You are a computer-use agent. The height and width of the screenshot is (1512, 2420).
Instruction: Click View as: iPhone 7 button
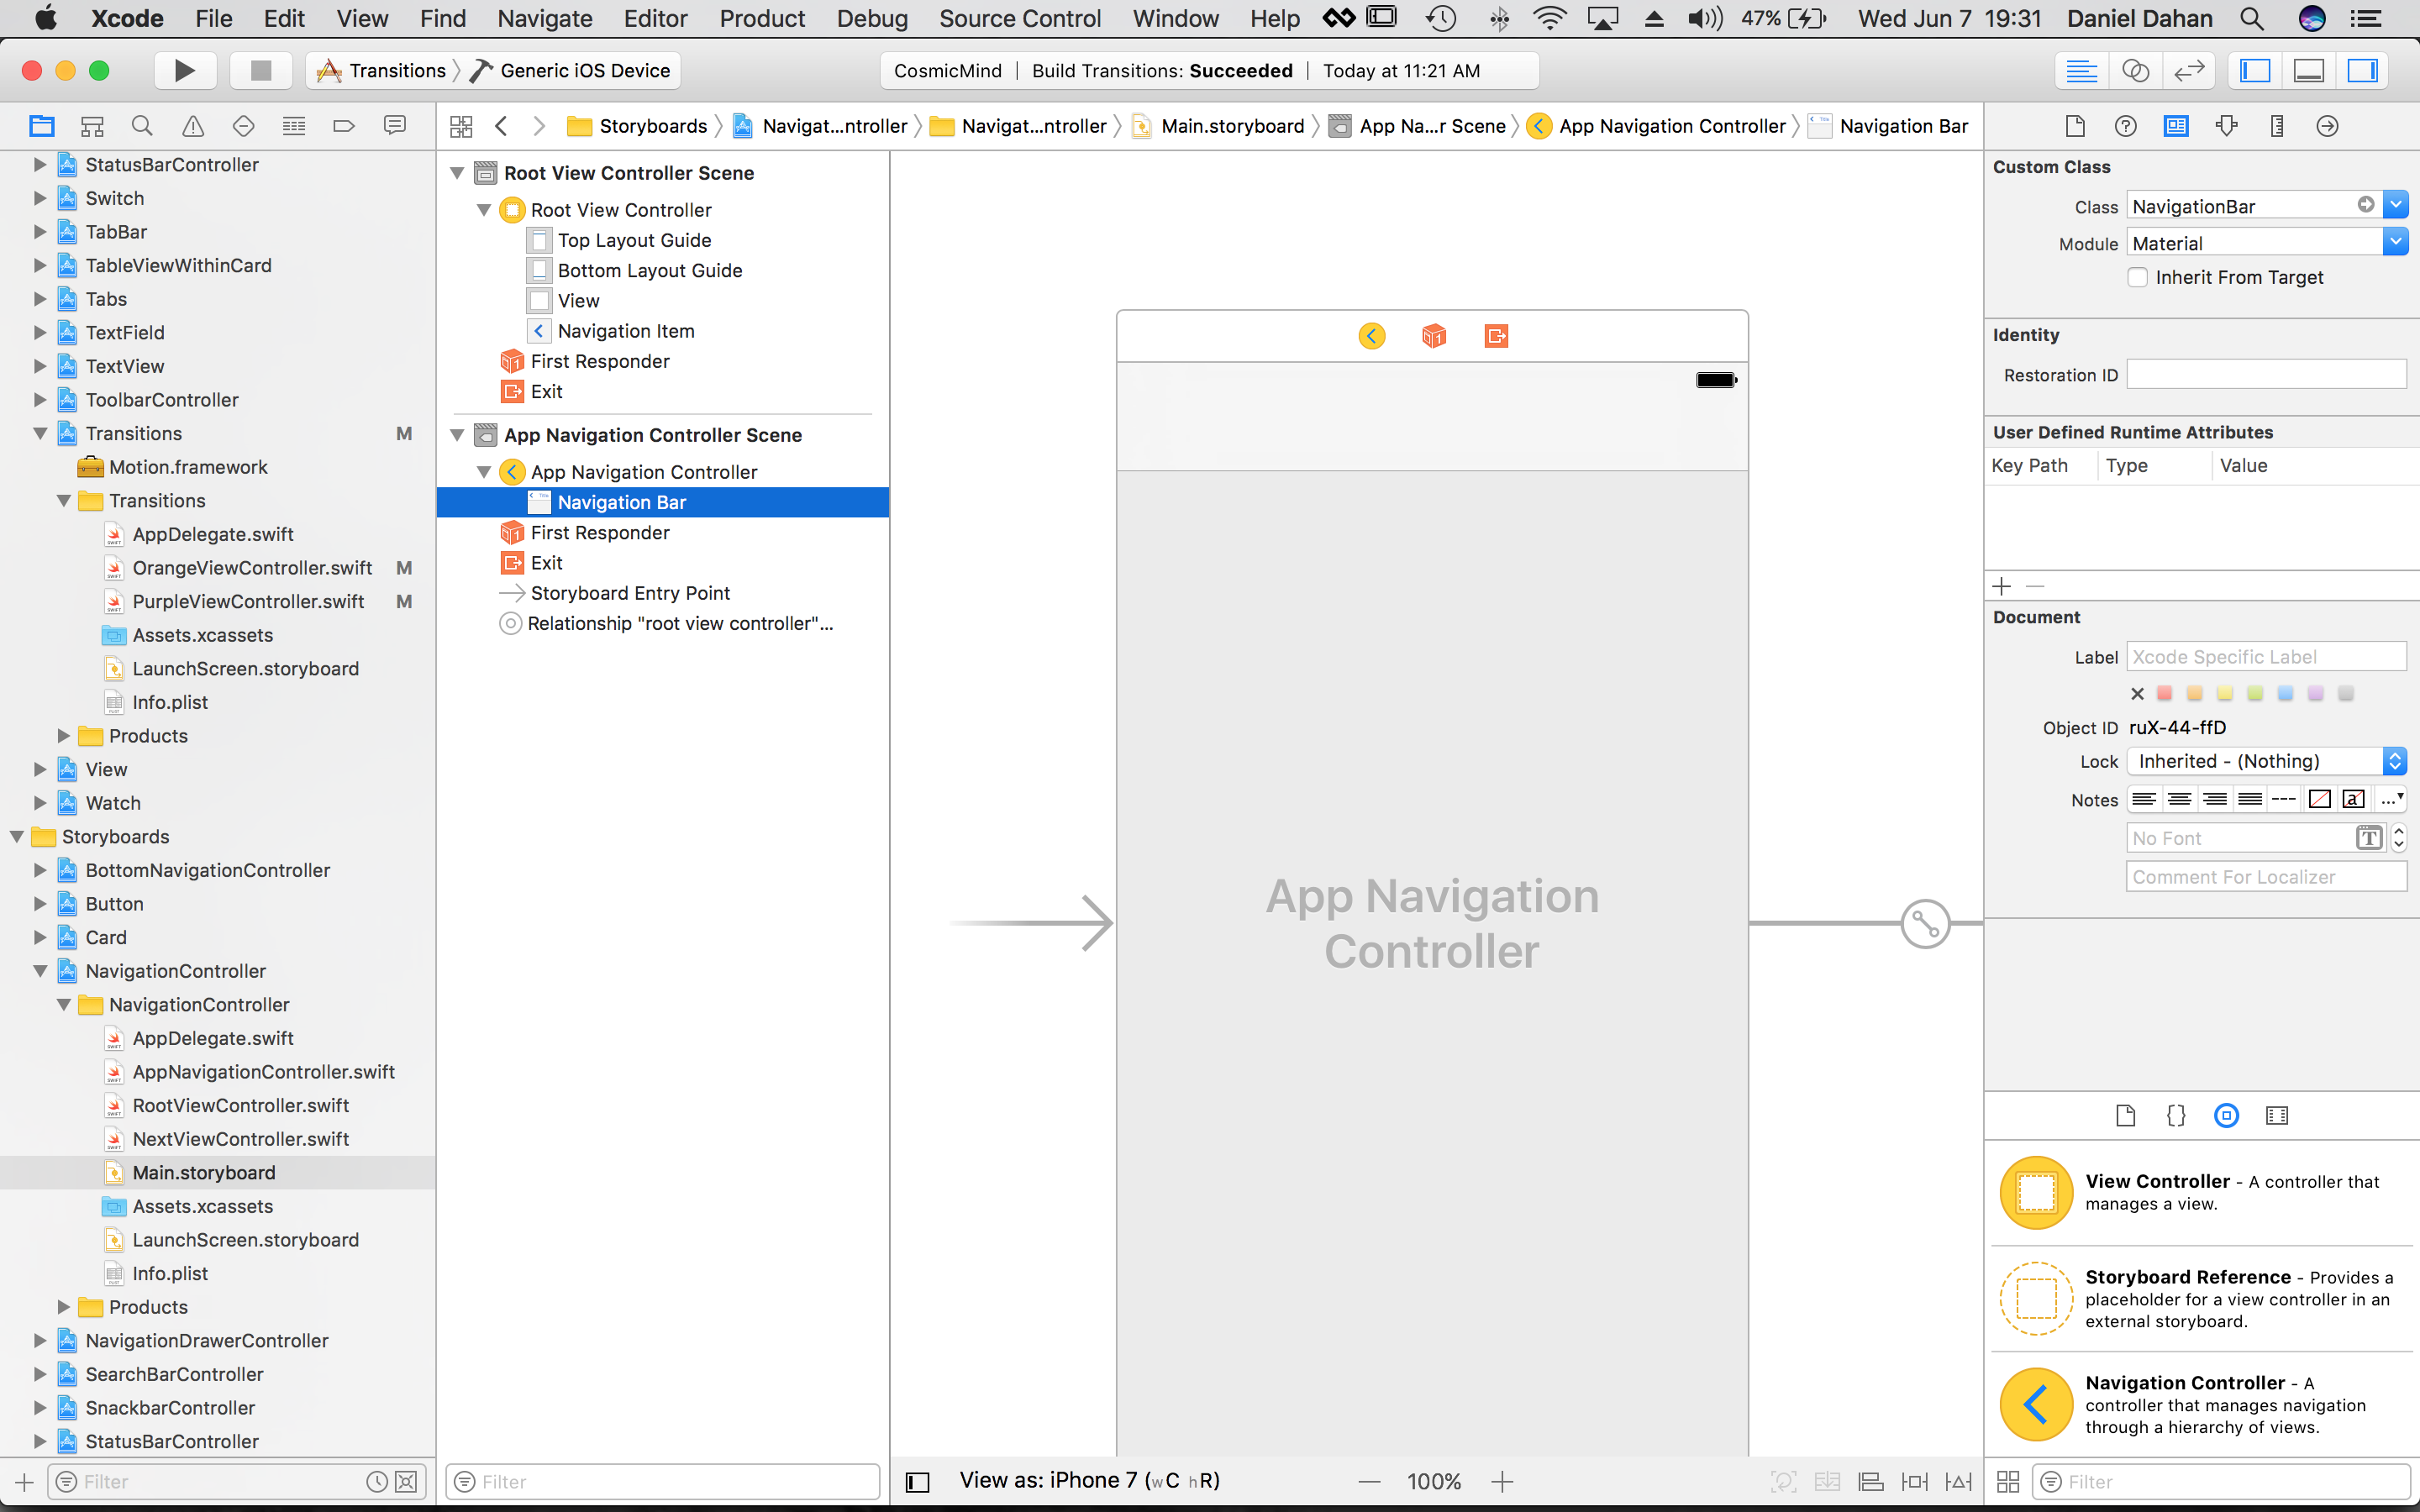pyautogui.click(x=1089, y=1480)
